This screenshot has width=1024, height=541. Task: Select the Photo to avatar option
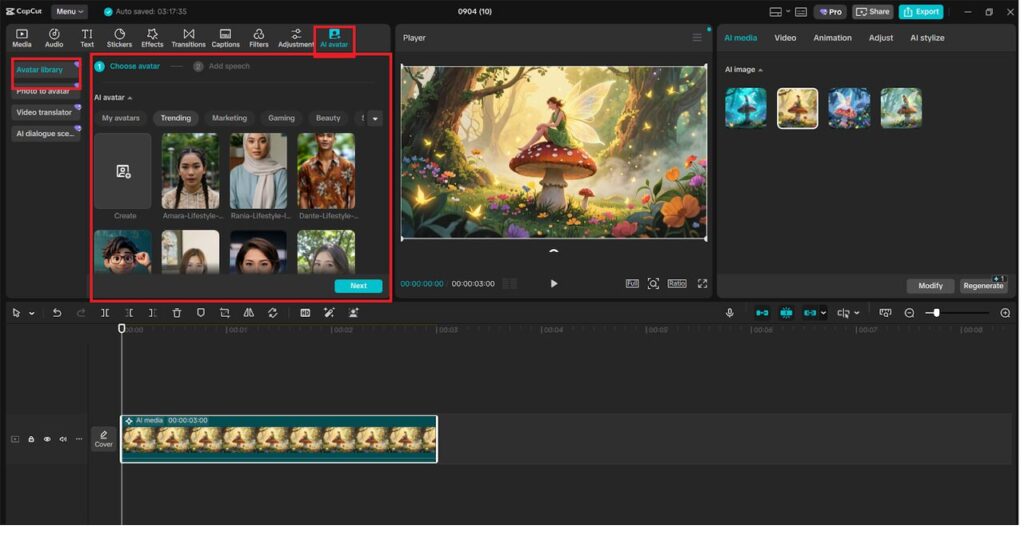(x=43, y=91)
